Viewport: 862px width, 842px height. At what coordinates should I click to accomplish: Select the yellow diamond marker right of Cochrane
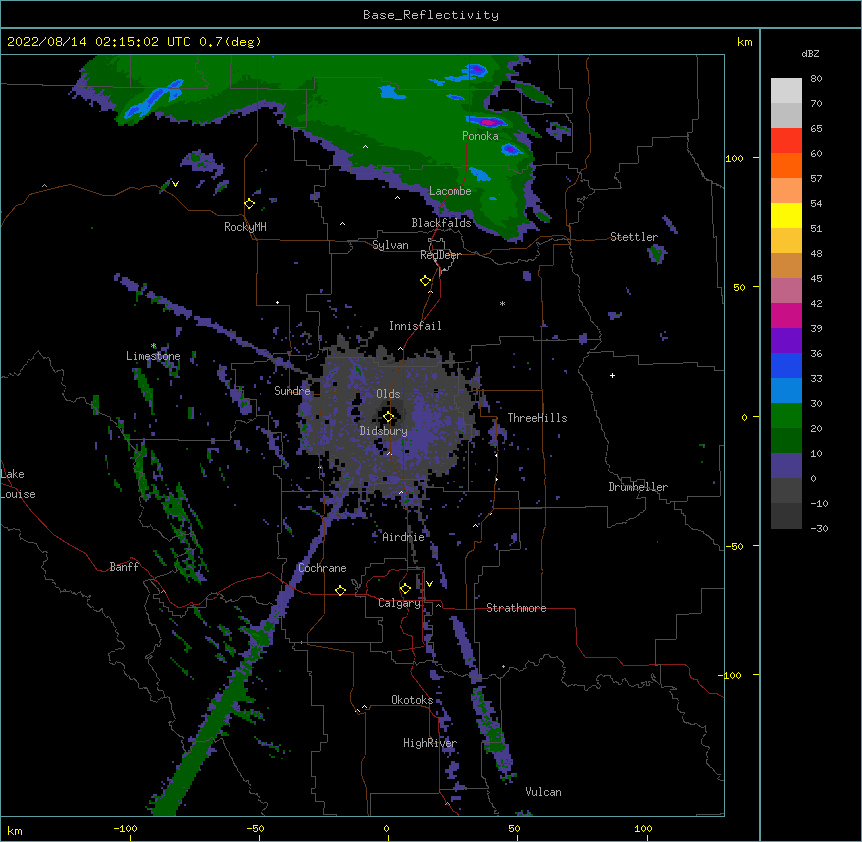(340, 590)
